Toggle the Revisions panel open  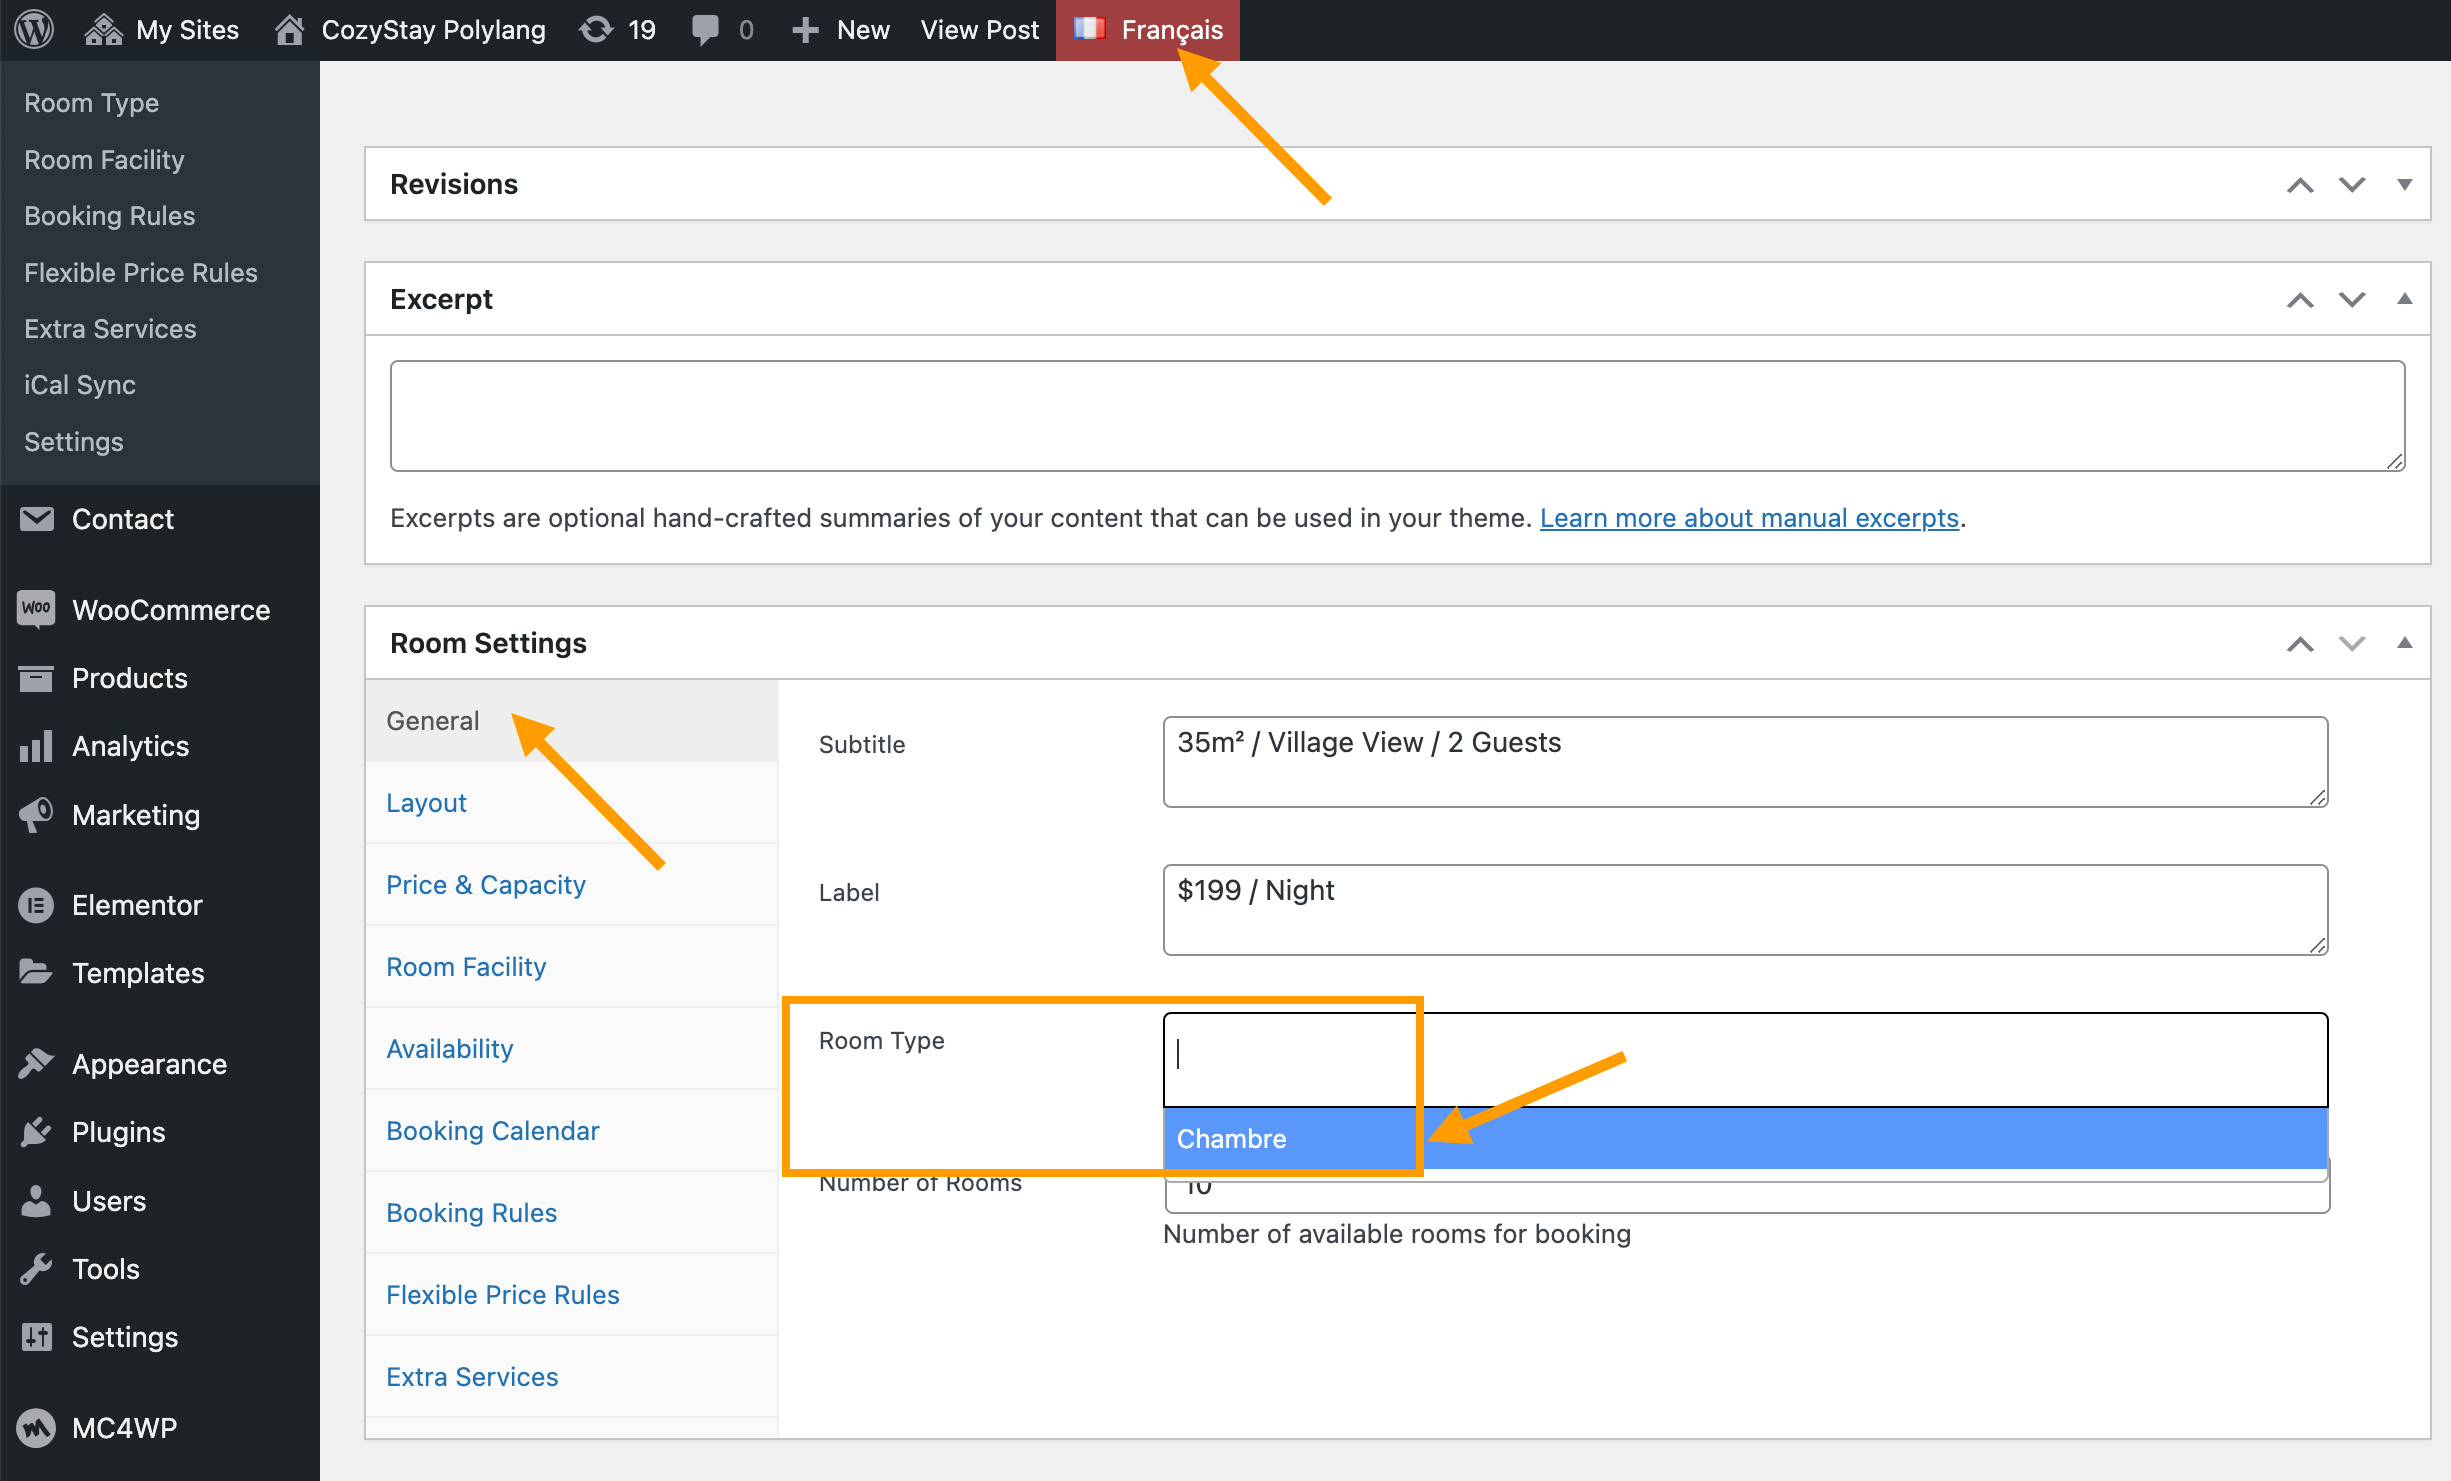click(x=2404, y=184)
